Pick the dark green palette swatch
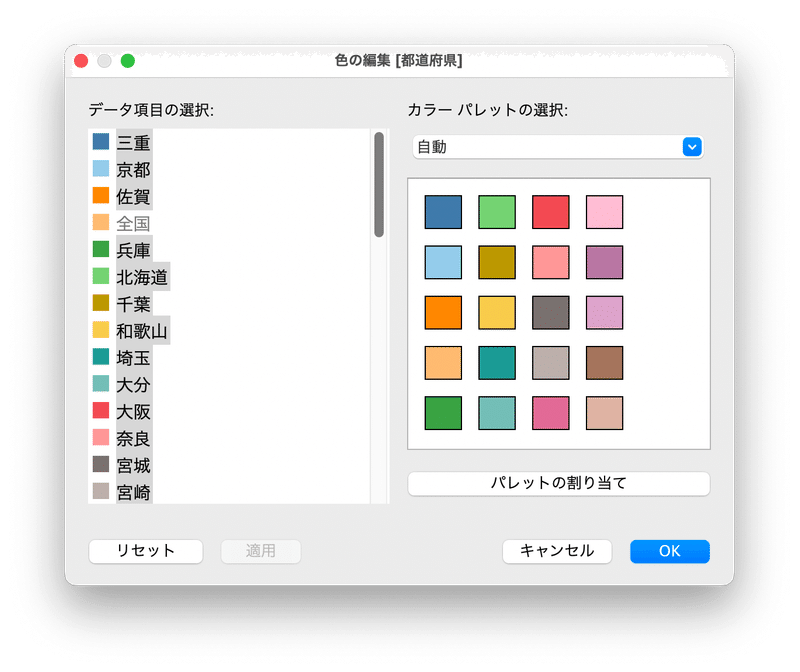The height and width of the screenshot is (672, 800). [x=443, y=413]
